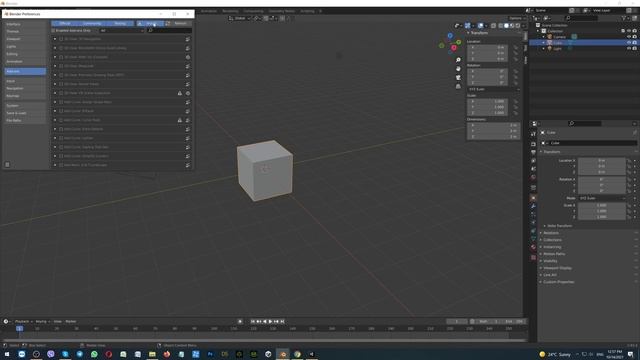
Task: Click Refresh button in add-ons header
Action: [178, 23]
